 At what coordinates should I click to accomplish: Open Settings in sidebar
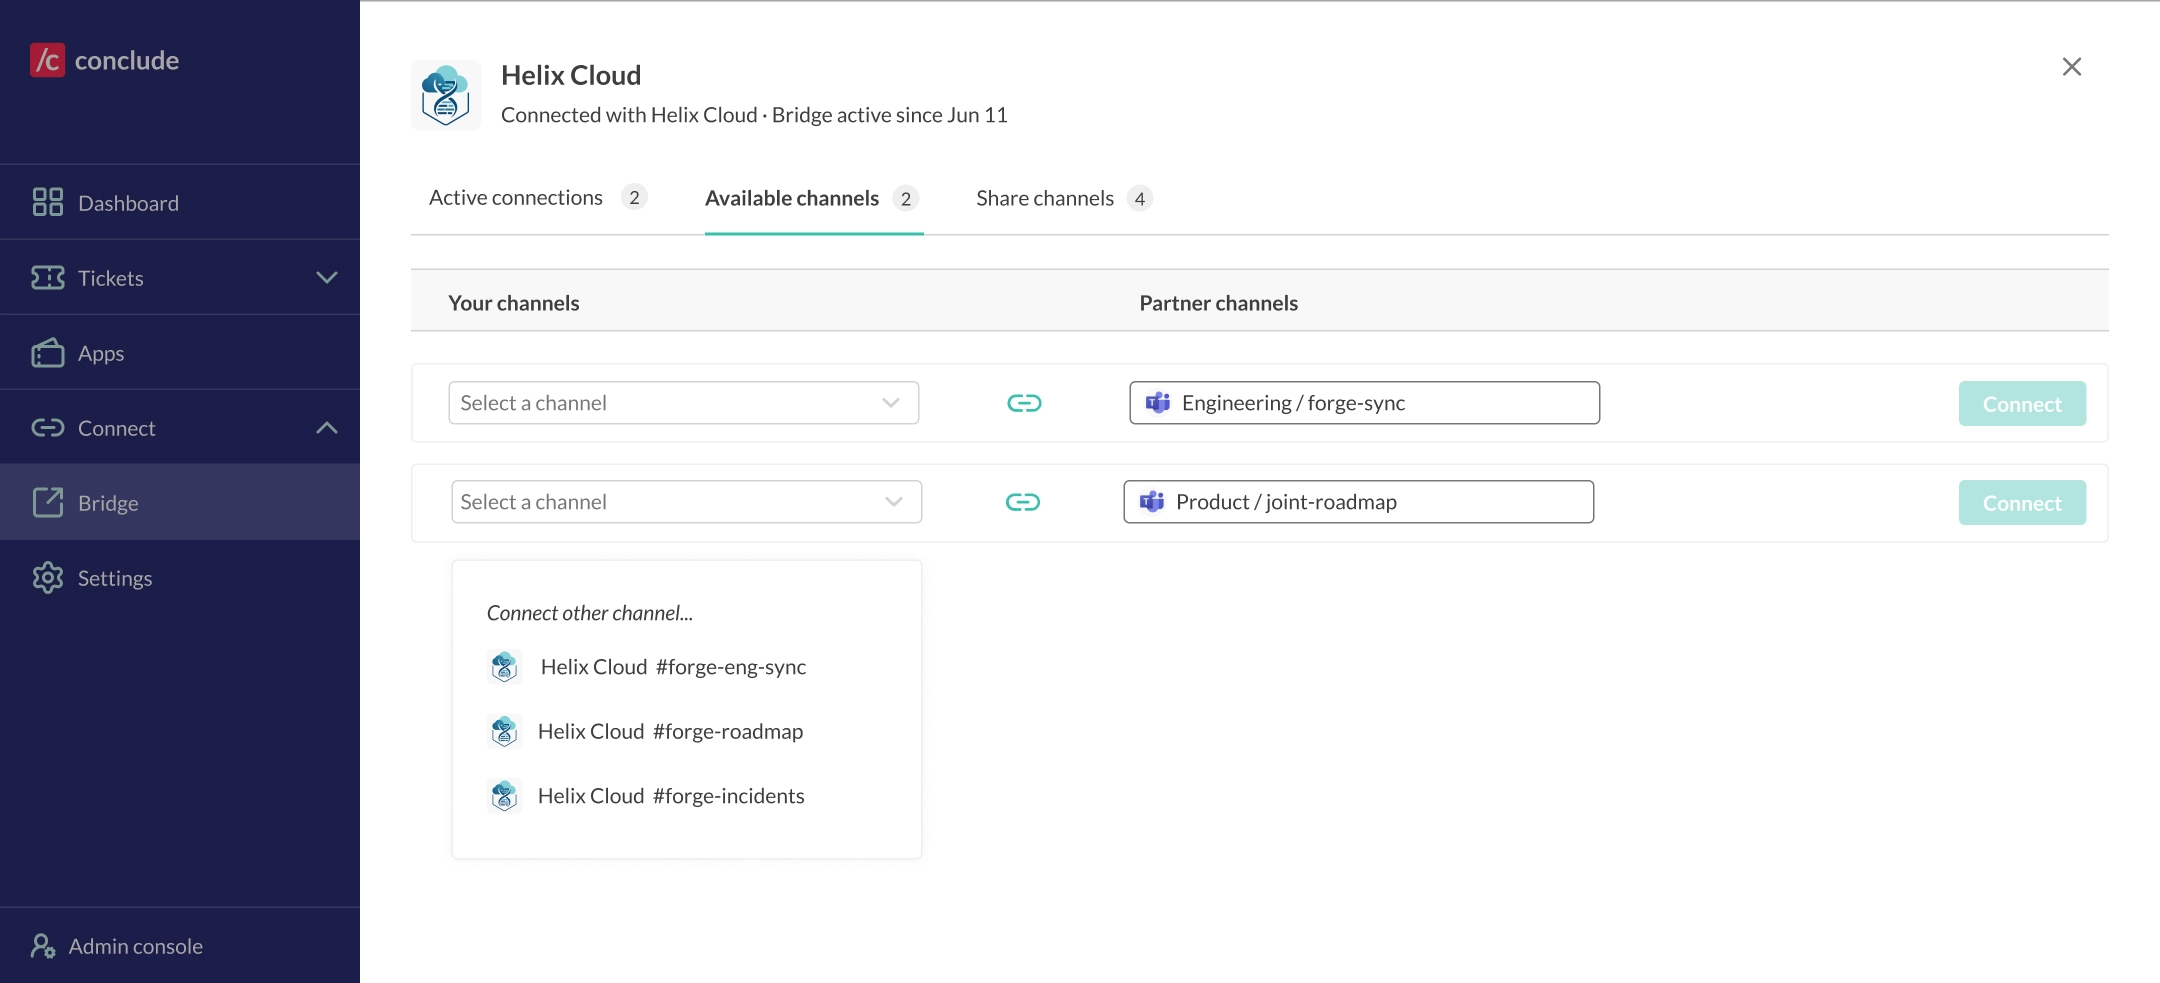[x=180, y=577]
